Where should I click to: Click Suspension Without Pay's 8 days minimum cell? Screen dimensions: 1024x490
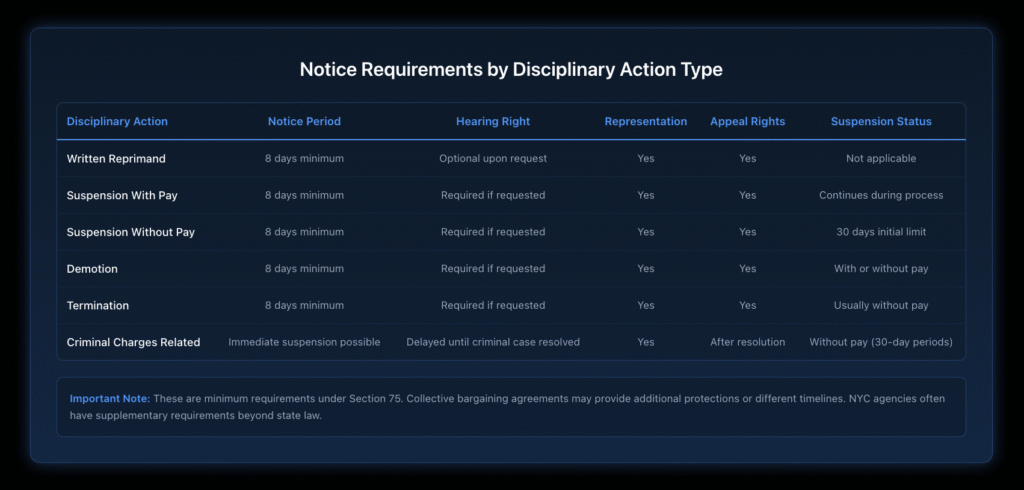tap(304, 232)
